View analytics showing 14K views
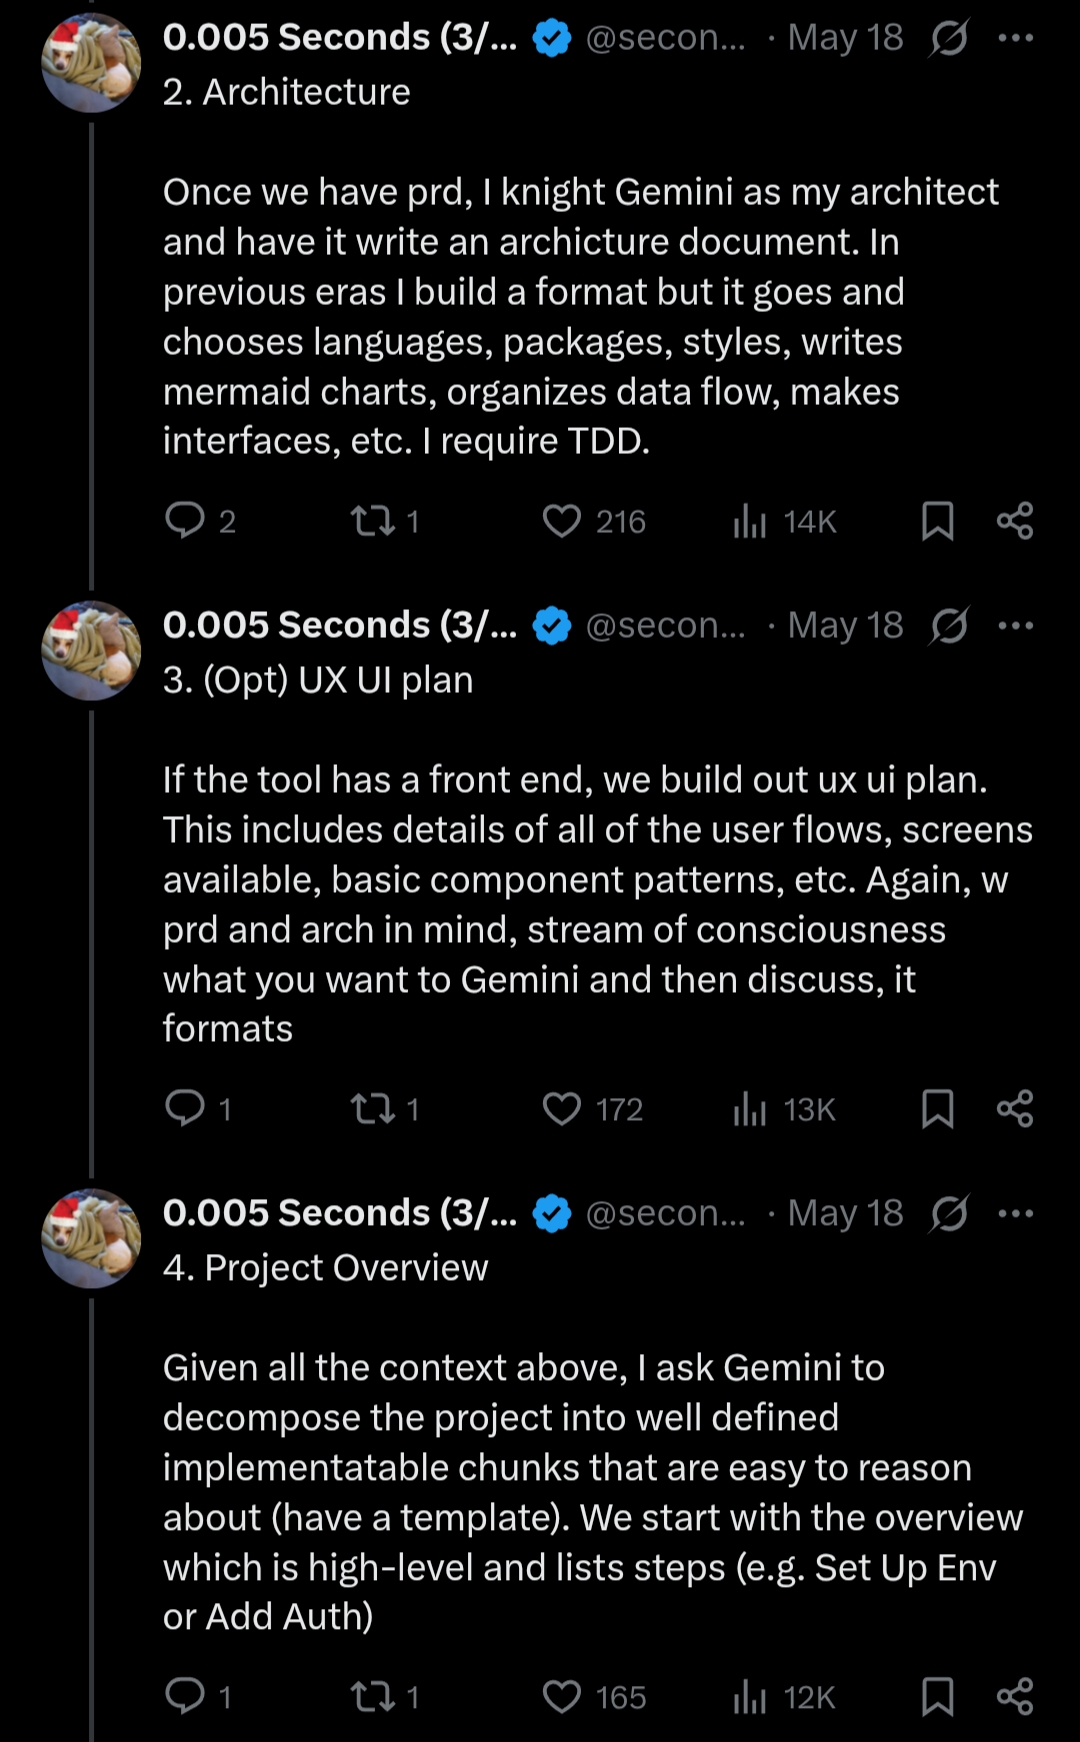The height and width of the screenshot is (1742, 1080). point(750,521)
